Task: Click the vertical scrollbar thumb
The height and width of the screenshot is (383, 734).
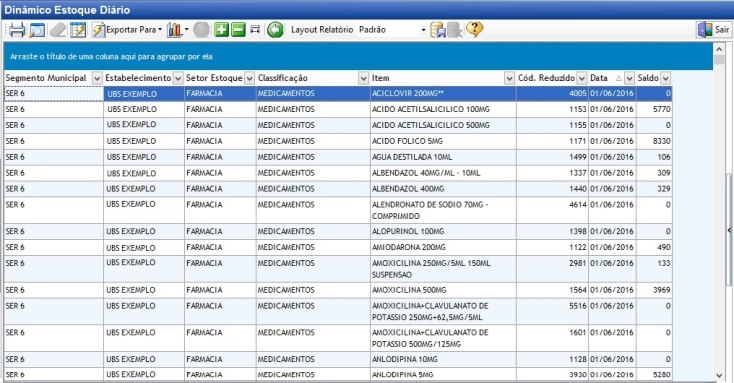Action: coord(719,60)
